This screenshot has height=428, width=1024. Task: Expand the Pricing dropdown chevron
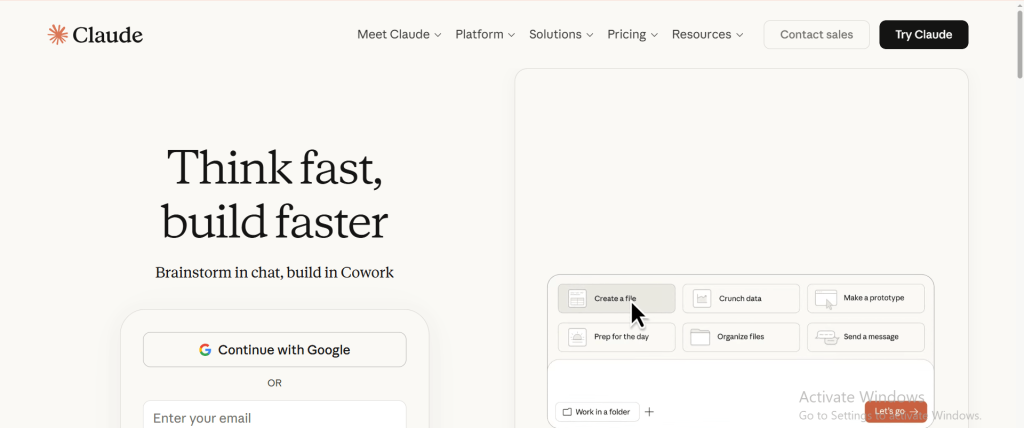pos(654,35)
